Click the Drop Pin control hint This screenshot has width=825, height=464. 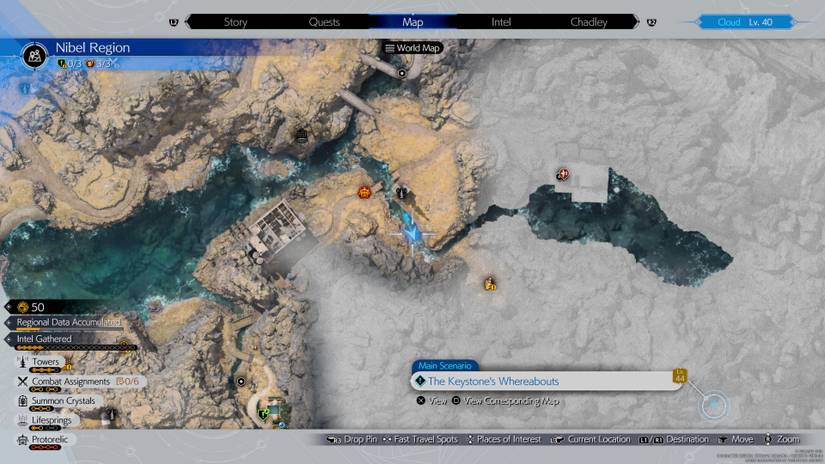tap(351, 439)
